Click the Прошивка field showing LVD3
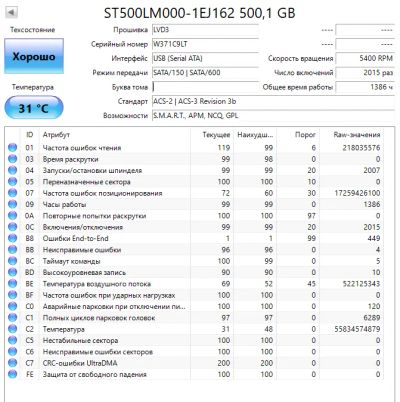The height and width of the screenshot is (402, 400). tap(205, 30)
